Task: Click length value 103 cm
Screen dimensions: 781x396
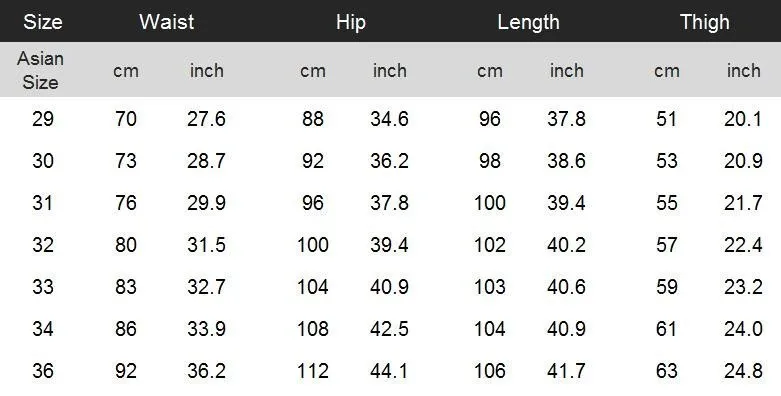Action: point(490,287)
